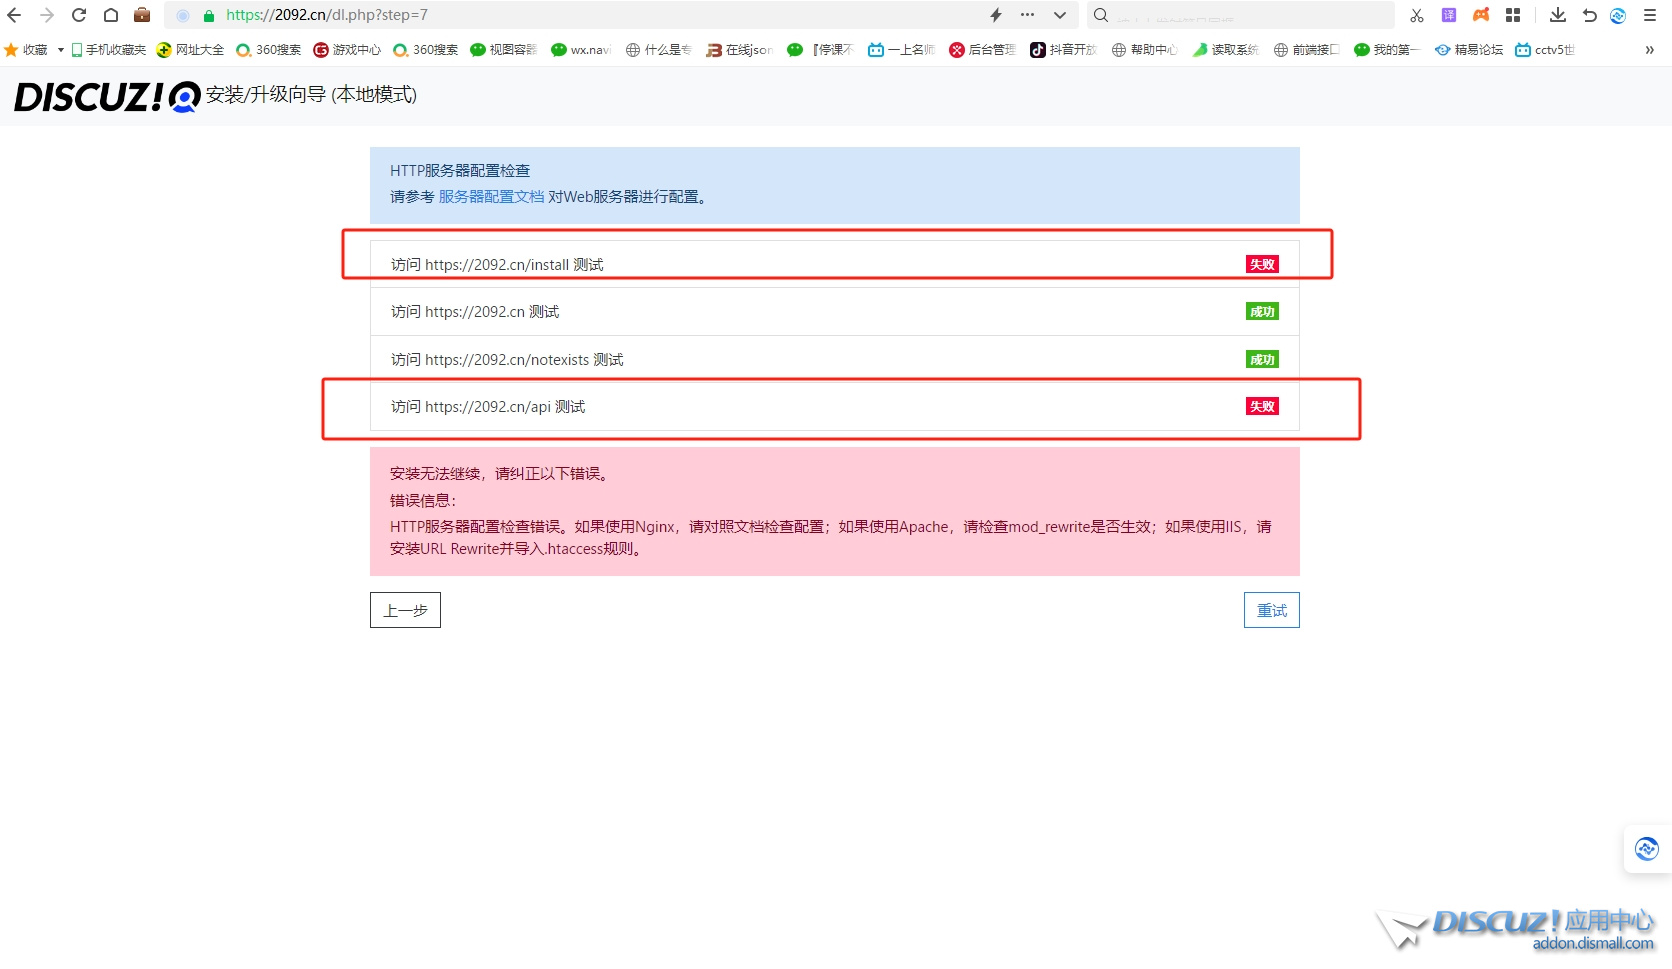The image size is (1672, 969).
Task: Click the orange game controller icon
Action: [1481, 15]
